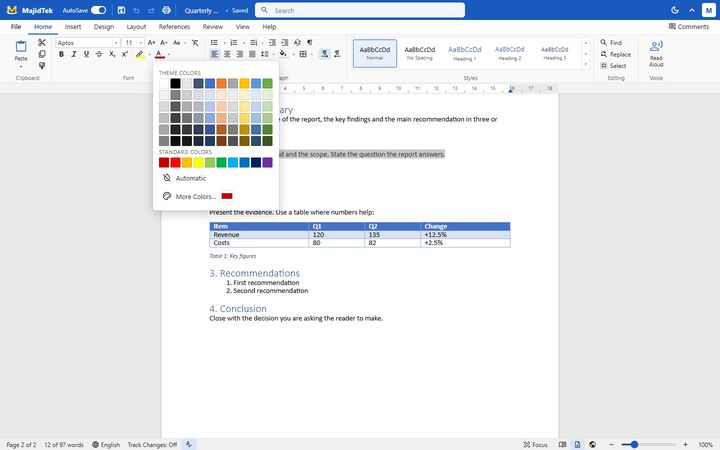Image resolution: width=720 pixels, height=450 pixels.
Task: Switch to the Review tab
Action: point(213,27)
